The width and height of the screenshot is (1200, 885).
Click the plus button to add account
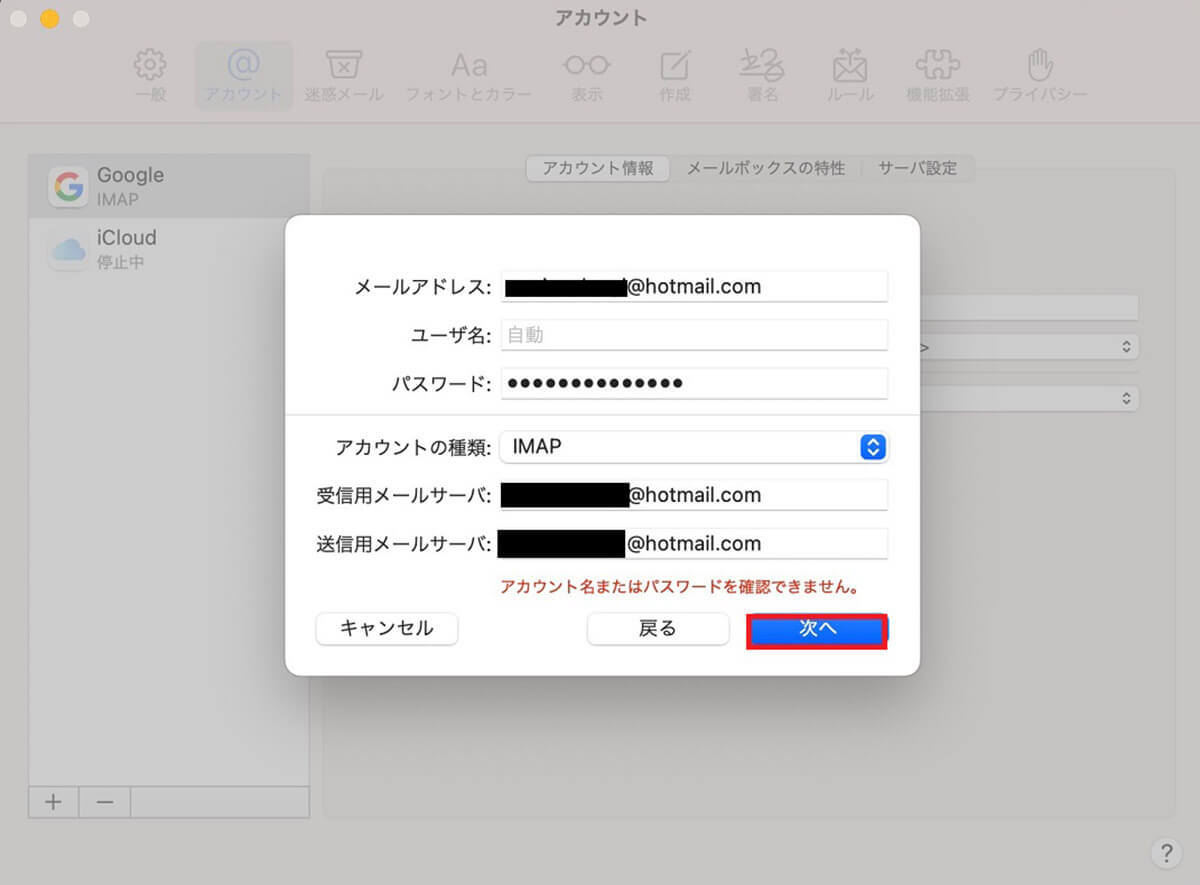point(54,802)
